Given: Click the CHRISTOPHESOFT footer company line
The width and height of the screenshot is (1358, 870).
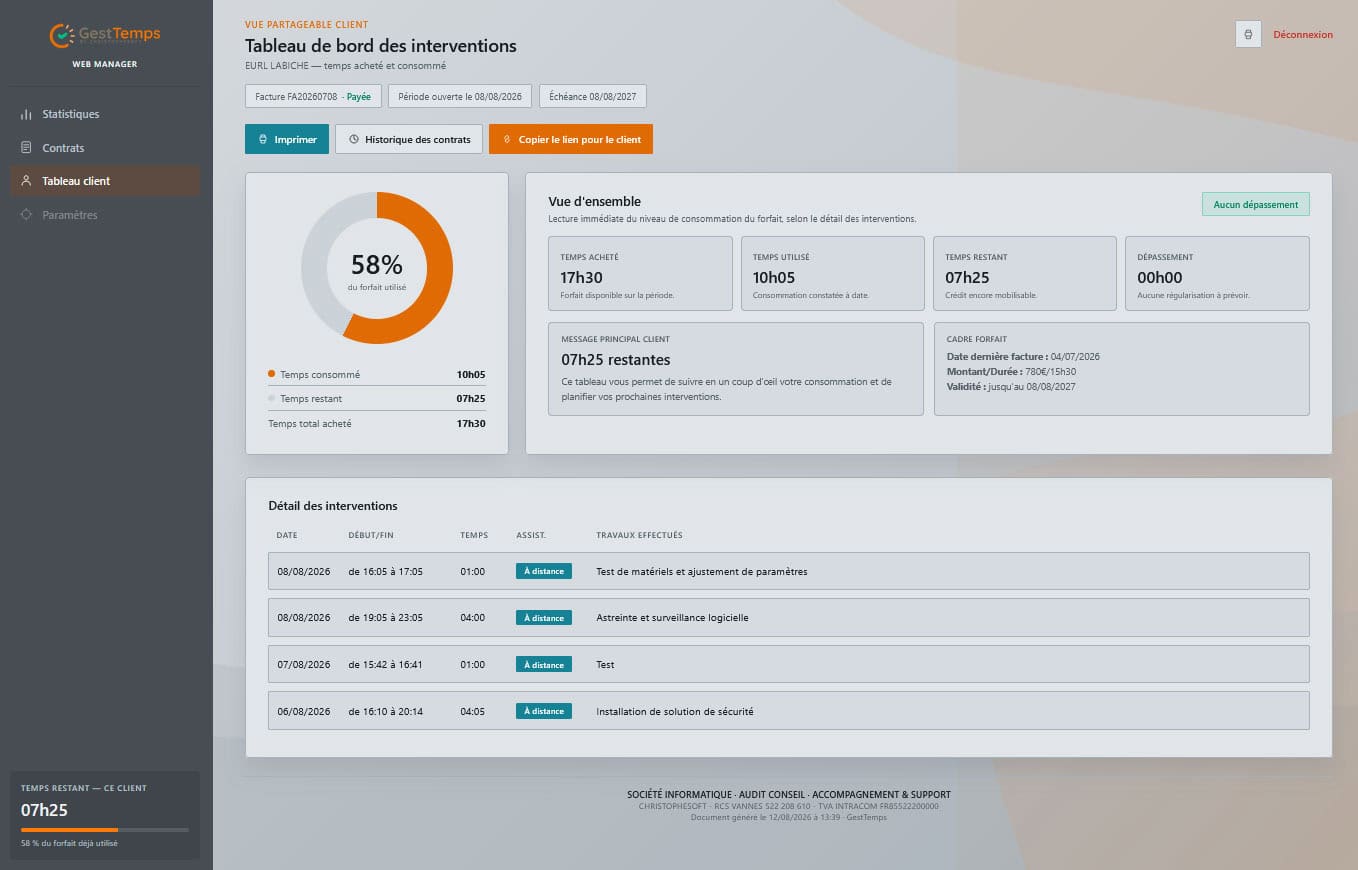Looking at the screenshot, I should pos(789,806).
